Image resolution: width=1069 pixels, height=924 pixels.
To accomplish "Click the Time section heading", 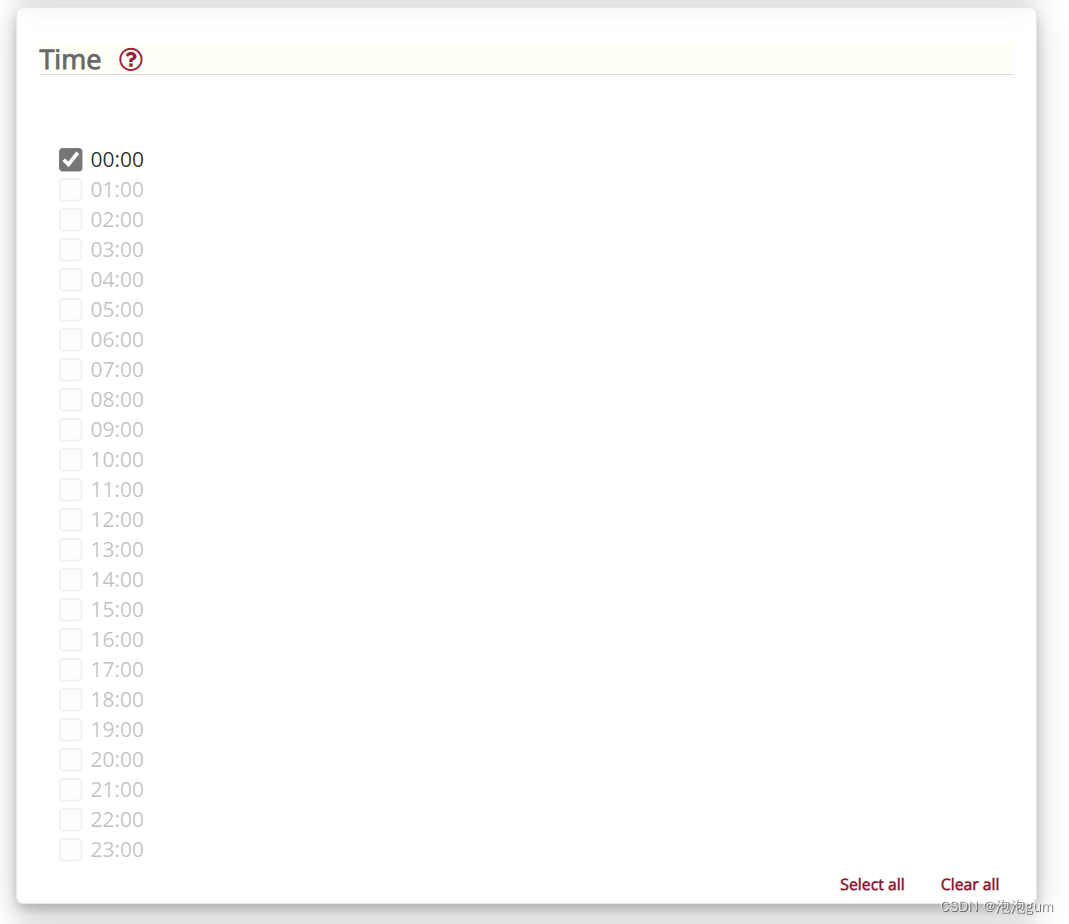I will click(70, 60).
